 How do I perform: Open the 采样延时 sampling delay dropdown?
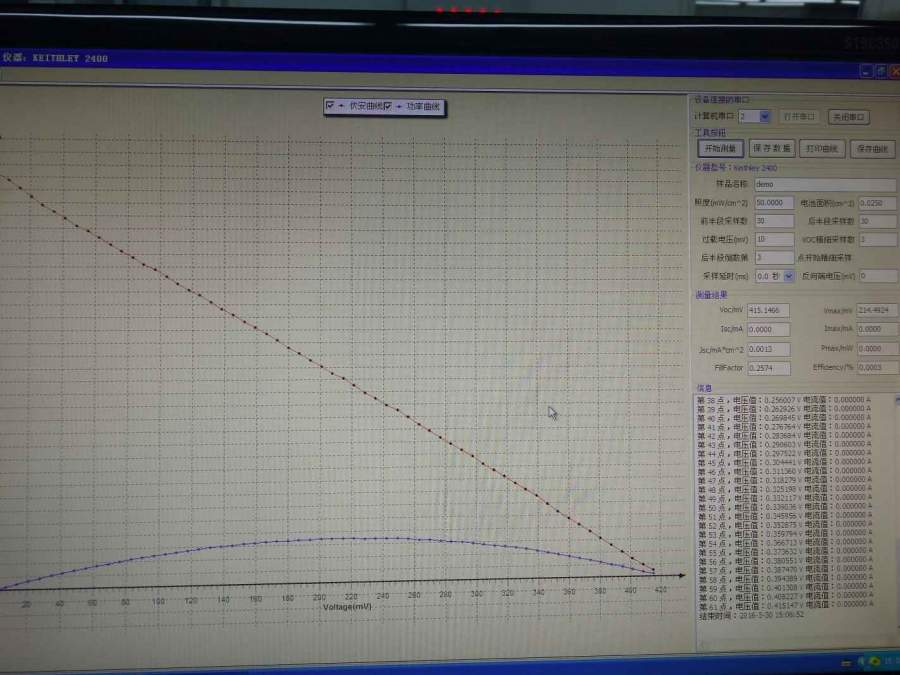[x=789, y=276]
